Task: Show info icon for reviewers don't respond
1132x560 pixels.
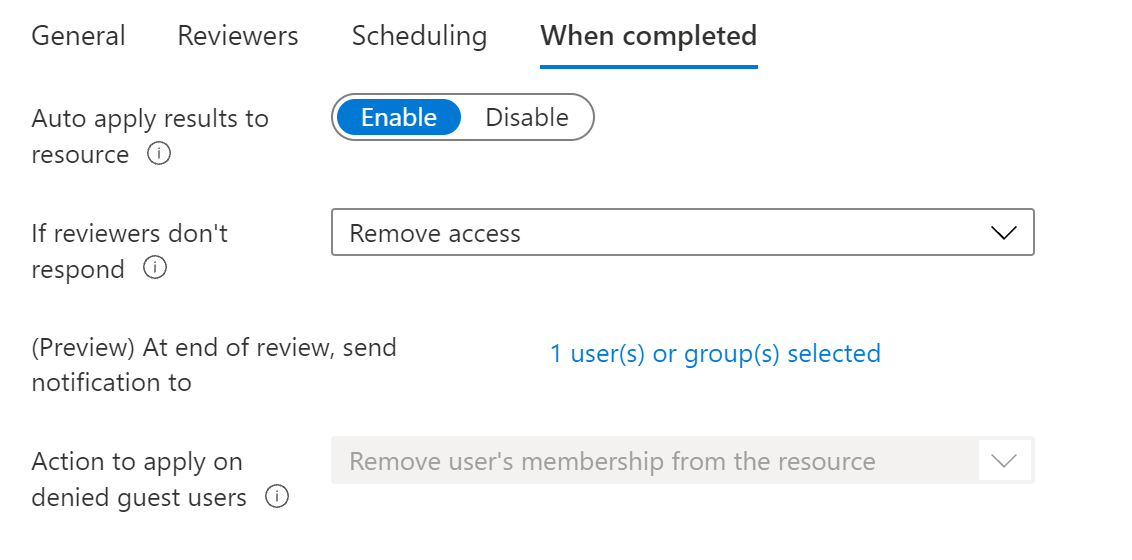Action: [154, 269]
